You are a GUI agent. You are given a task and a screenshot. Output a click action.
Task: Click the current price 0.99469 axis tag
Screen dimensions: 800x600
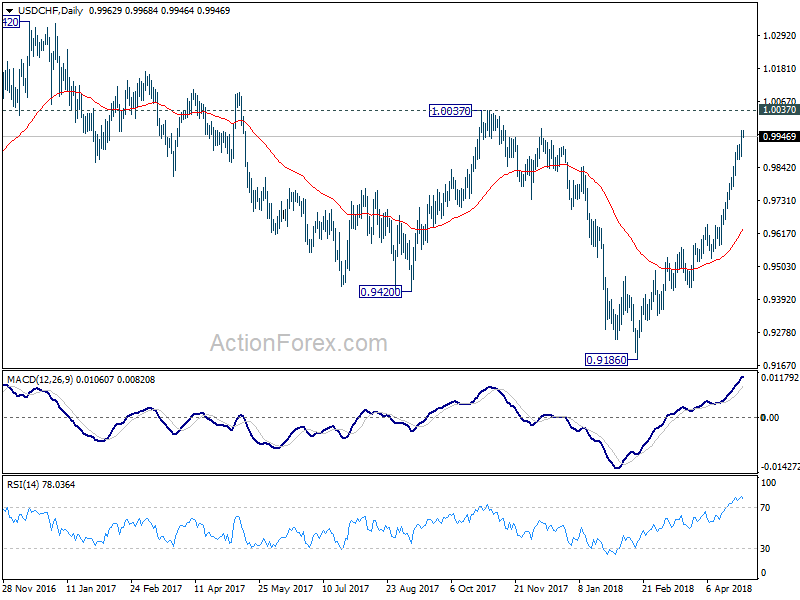pos(779,137)
